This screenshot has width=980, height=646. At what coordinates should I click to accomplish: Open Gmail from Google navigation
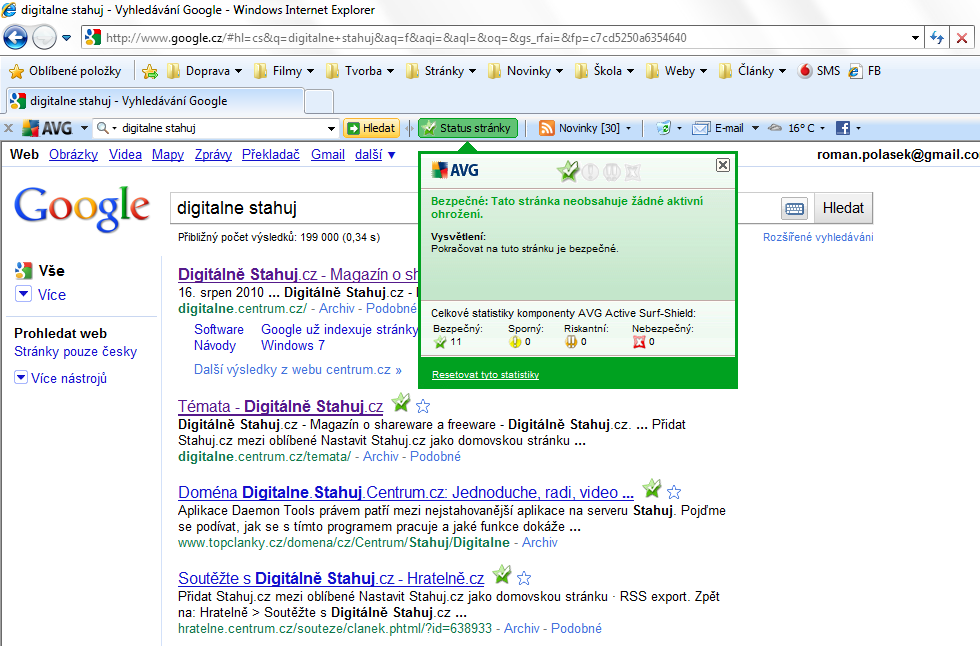(x=328, y=154)
